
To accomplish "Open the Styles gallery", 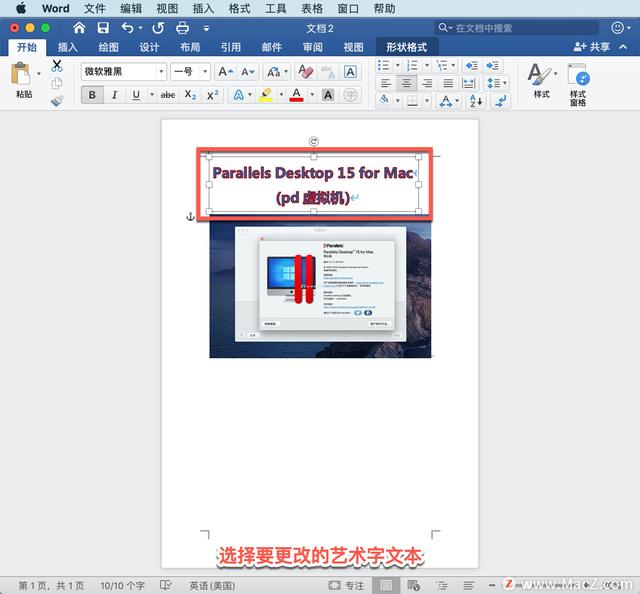I will [x=542, y=80].
